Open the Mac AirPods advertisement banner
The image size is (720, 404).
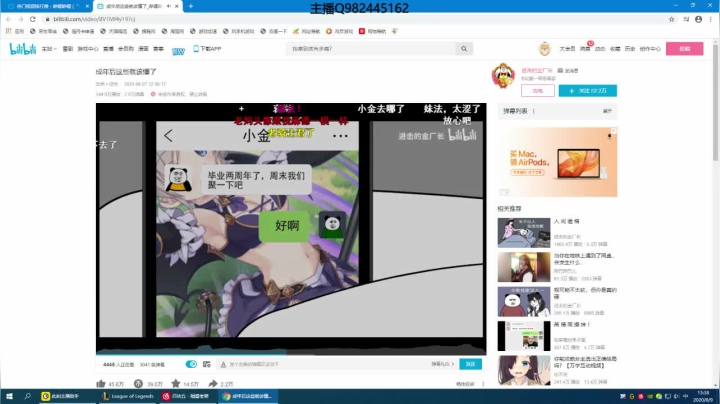point(557,162)
